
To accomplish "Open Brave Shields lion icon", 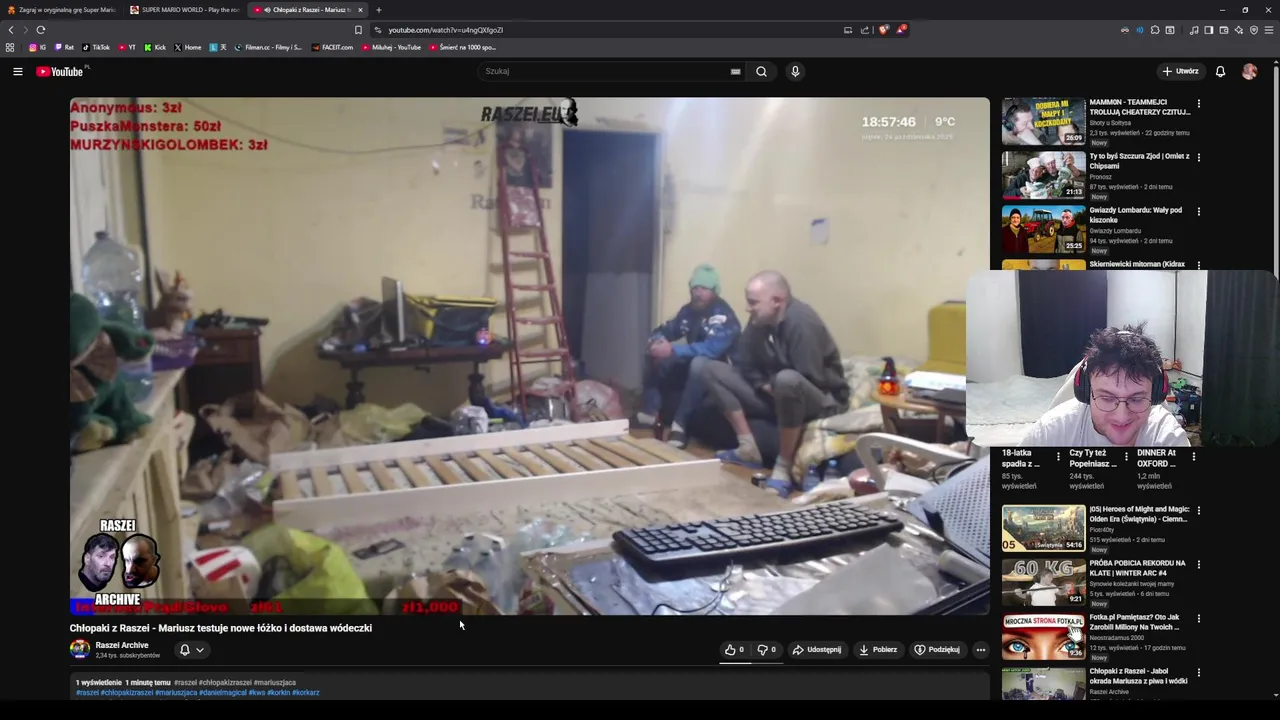I will (x=883, y=30).
